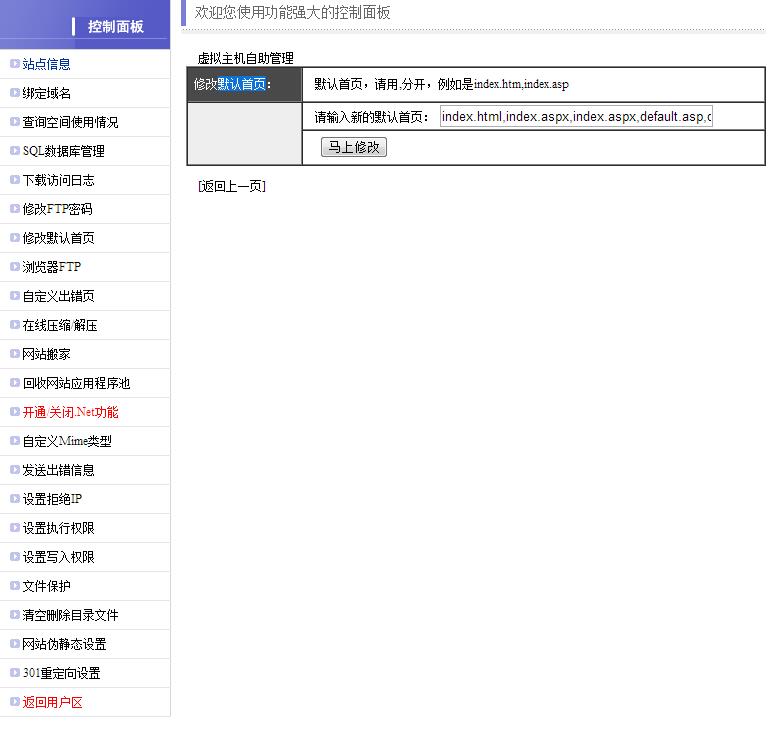Follow the [返回上一页] link
This screenshot has width=776, height=731.
232,186
